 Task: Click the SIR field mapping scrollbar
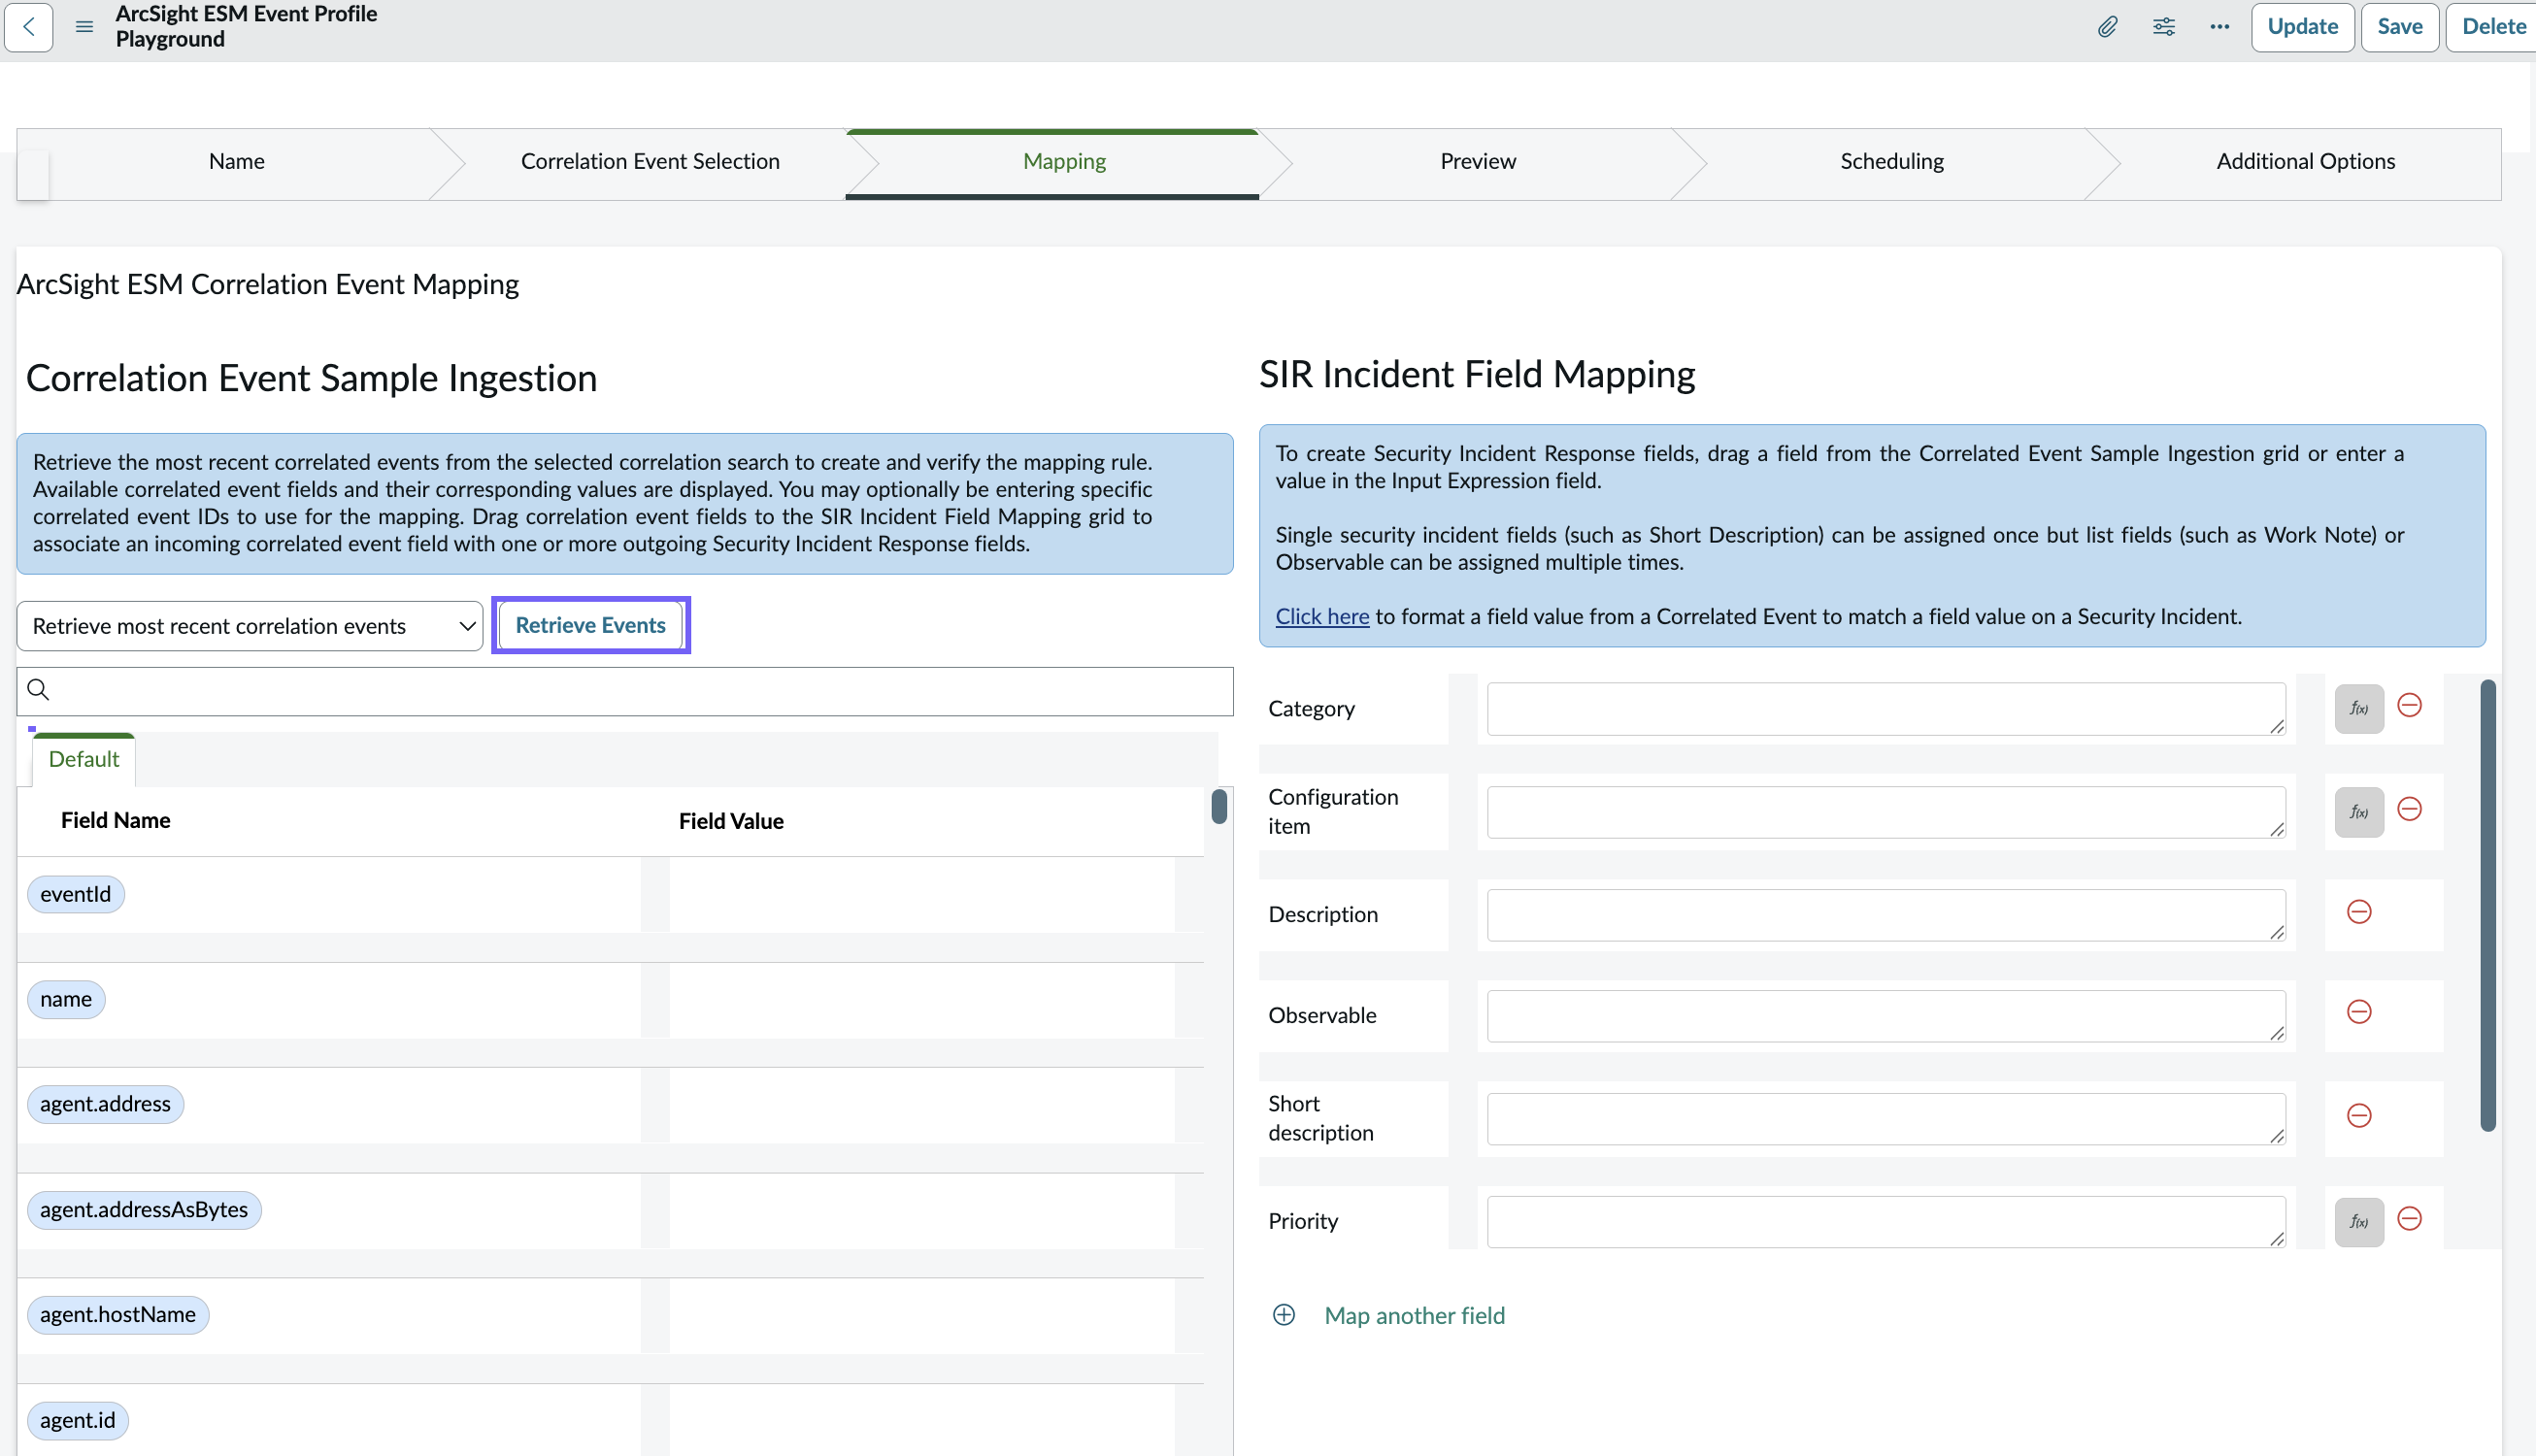pyautogui.click(x=2488, y=906)
